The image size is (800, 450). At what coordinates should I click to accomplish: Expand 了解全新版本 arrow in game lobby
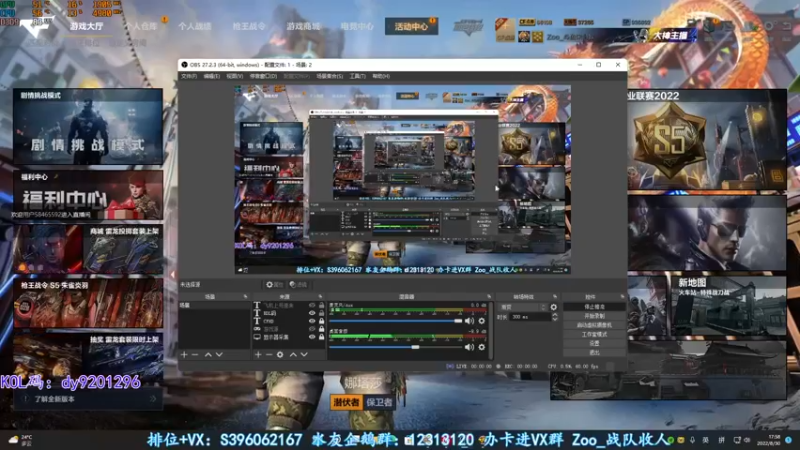(x=153, y=399)
